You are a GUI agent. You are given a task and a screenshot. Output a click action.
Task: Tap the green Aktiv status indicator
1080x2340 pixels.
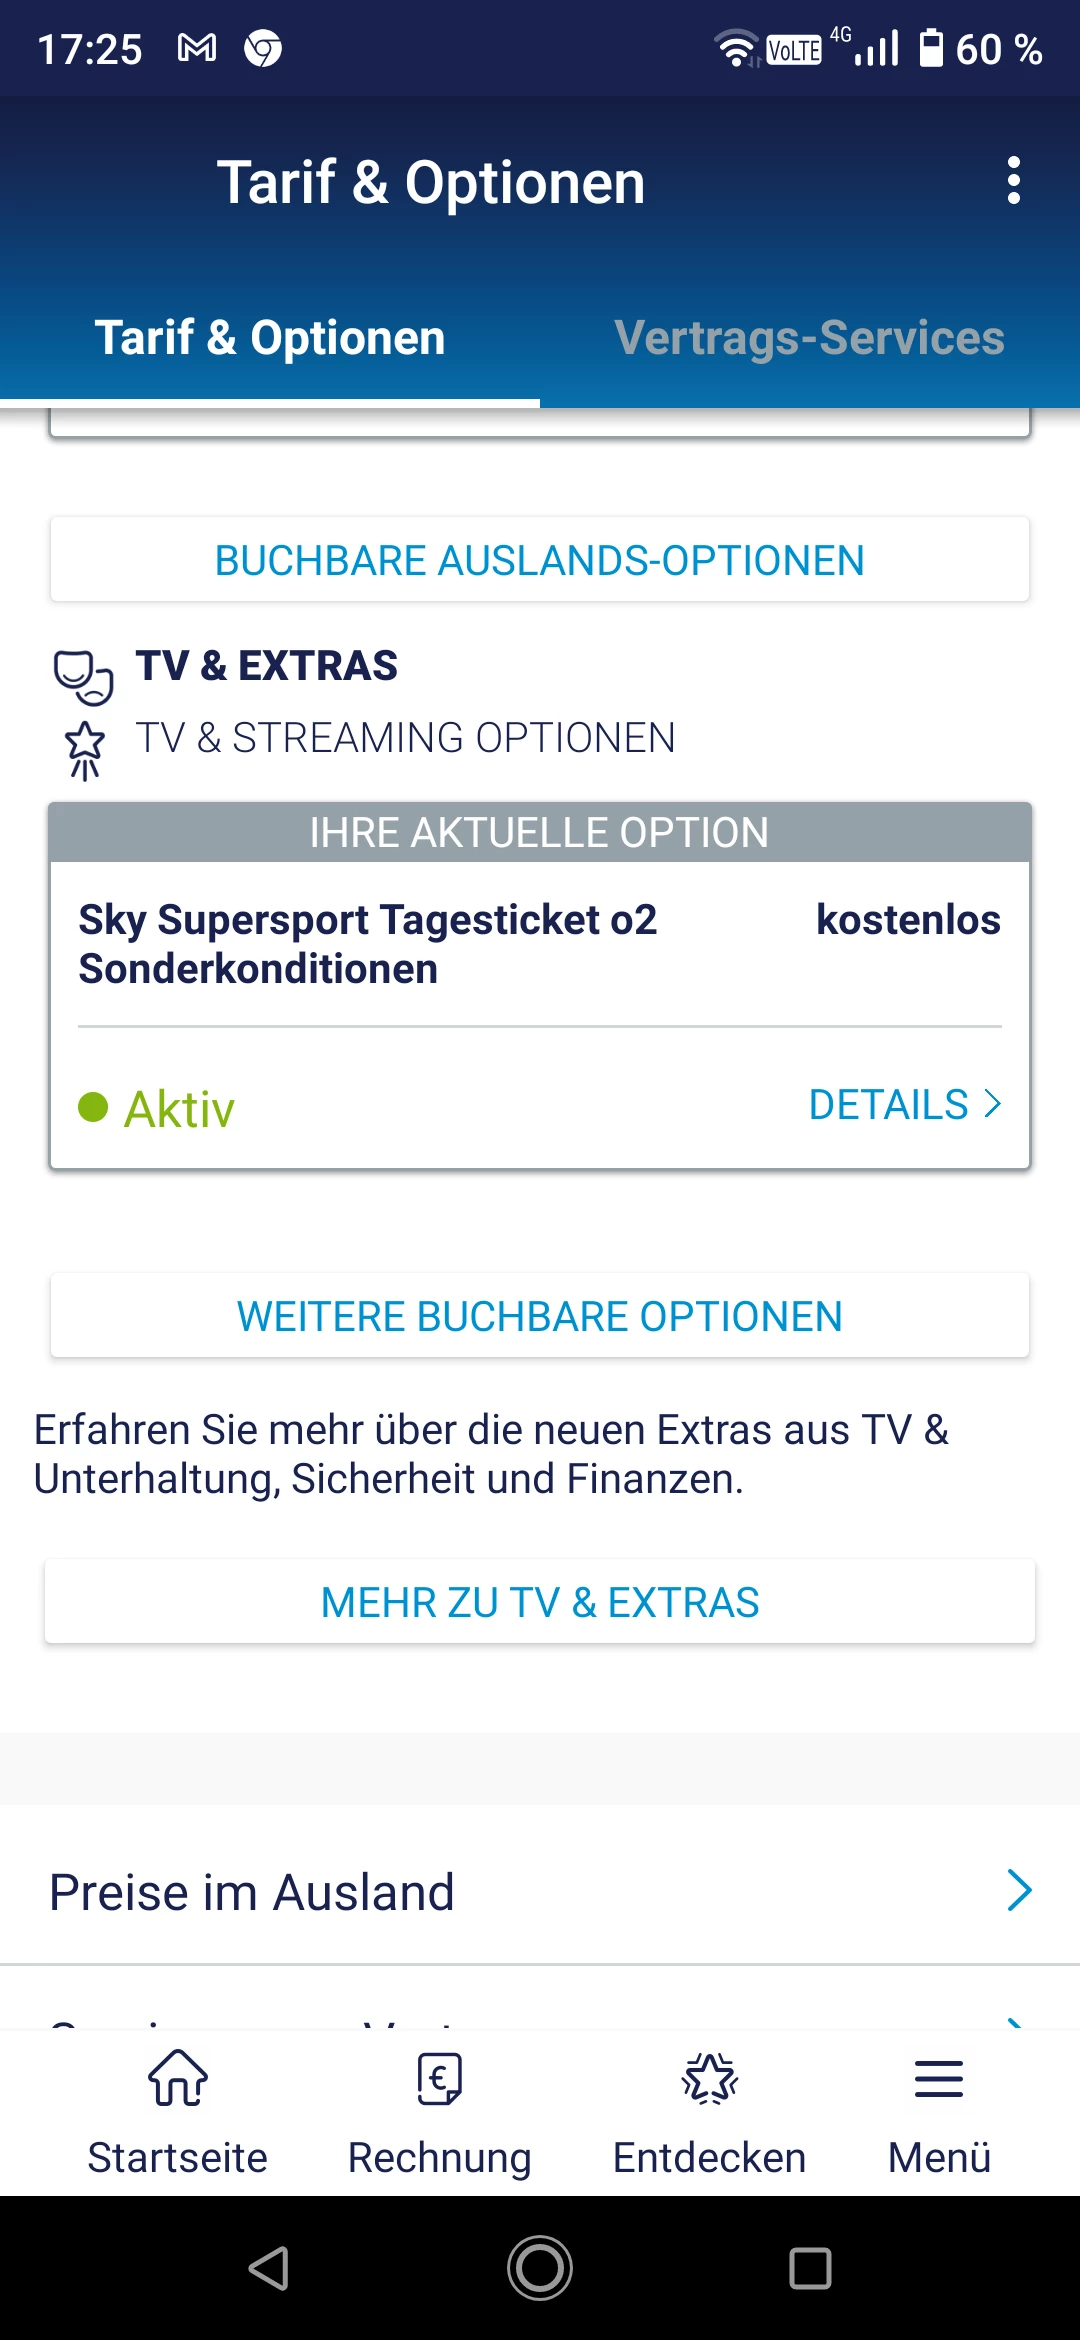click(x=93, y=1107)
